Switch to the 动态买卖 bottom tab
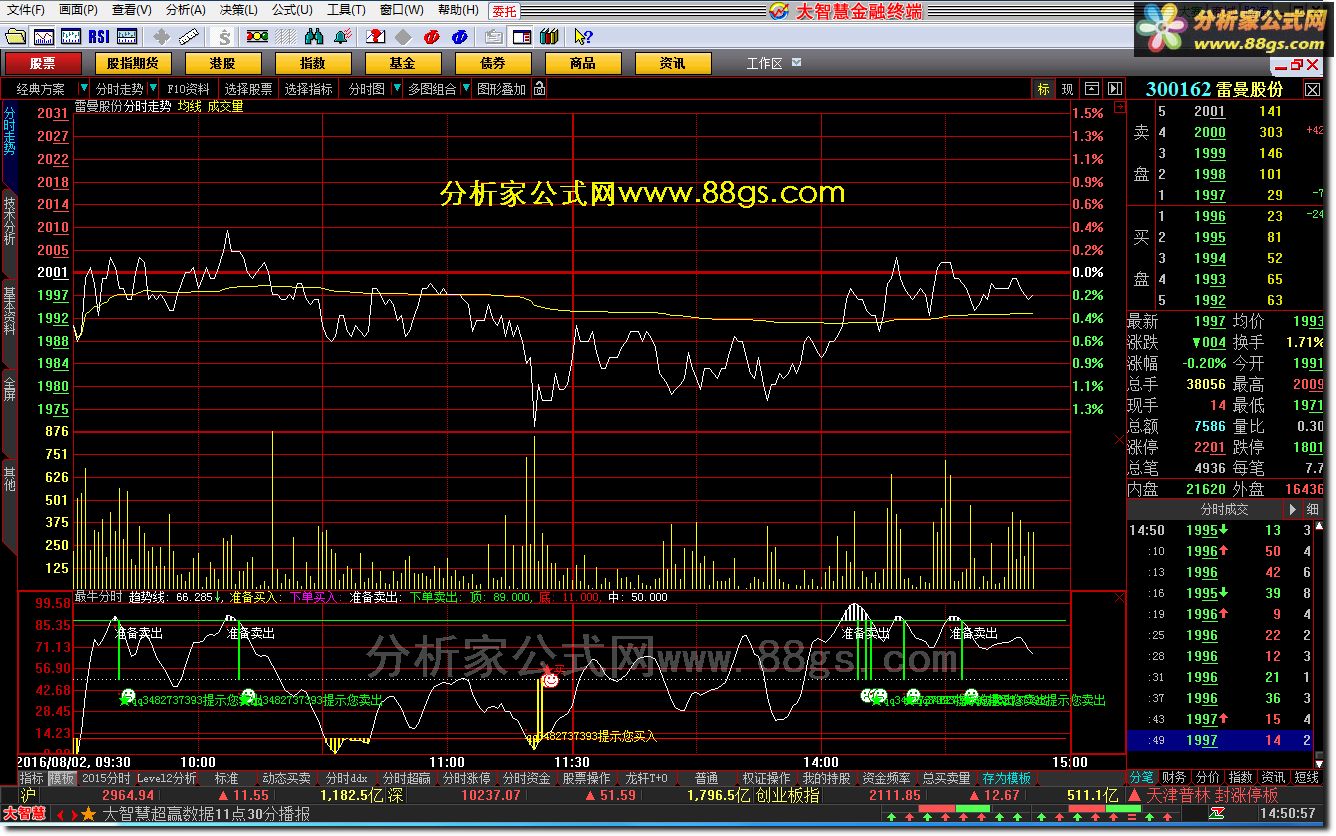The image size is (1336, 836). coord(287,778)
